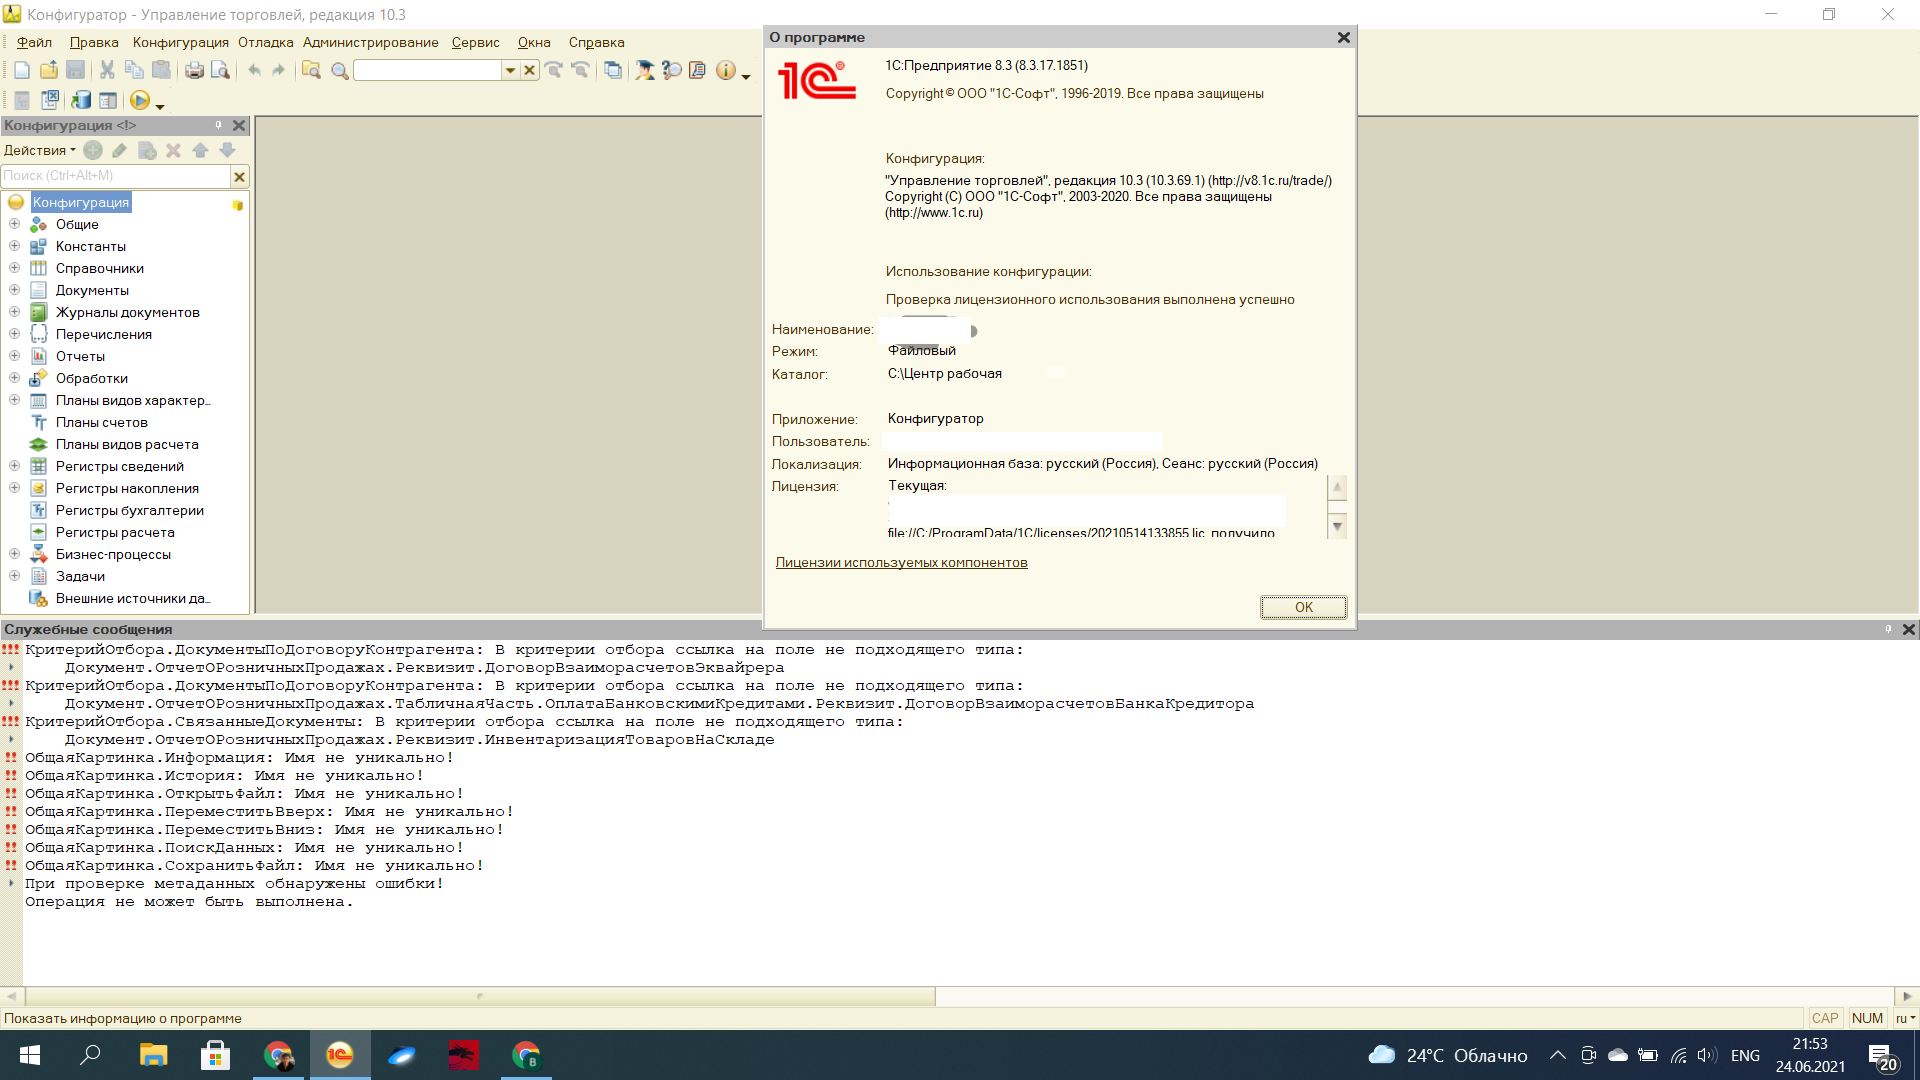Switch to 1C taskbar icon

coord(340,1055)
